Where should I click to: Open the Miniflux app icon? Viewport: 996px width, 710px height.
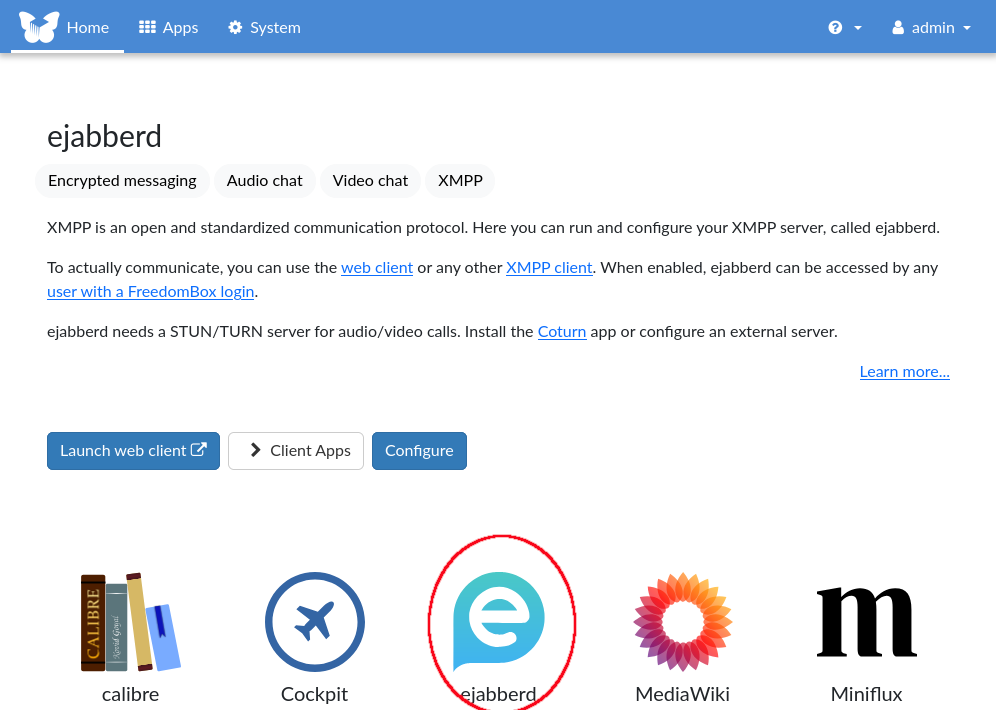(866, 622)
